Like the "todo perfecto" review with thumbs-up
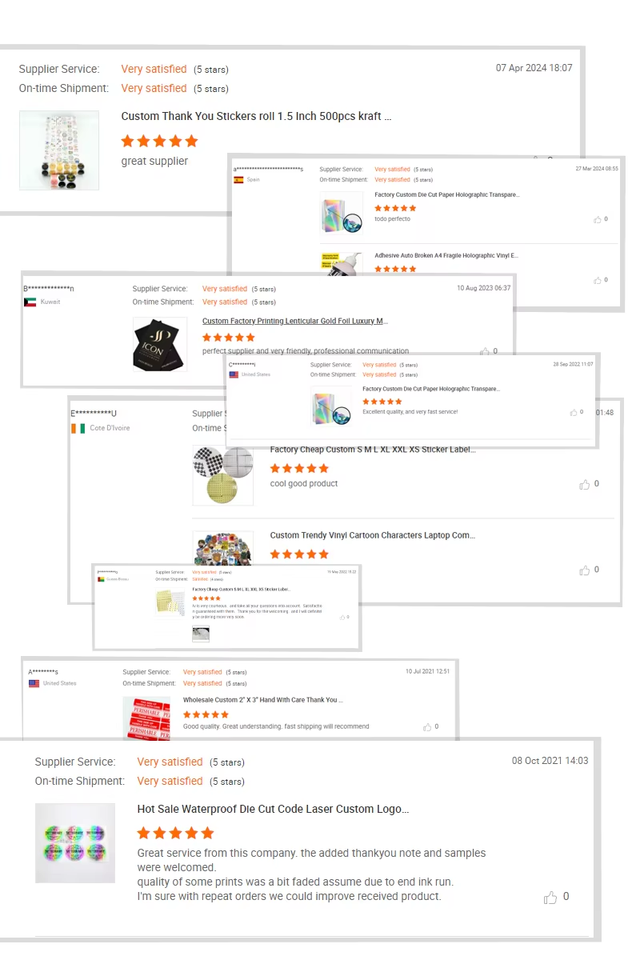 pyautogui.click(x=597, y=219)
